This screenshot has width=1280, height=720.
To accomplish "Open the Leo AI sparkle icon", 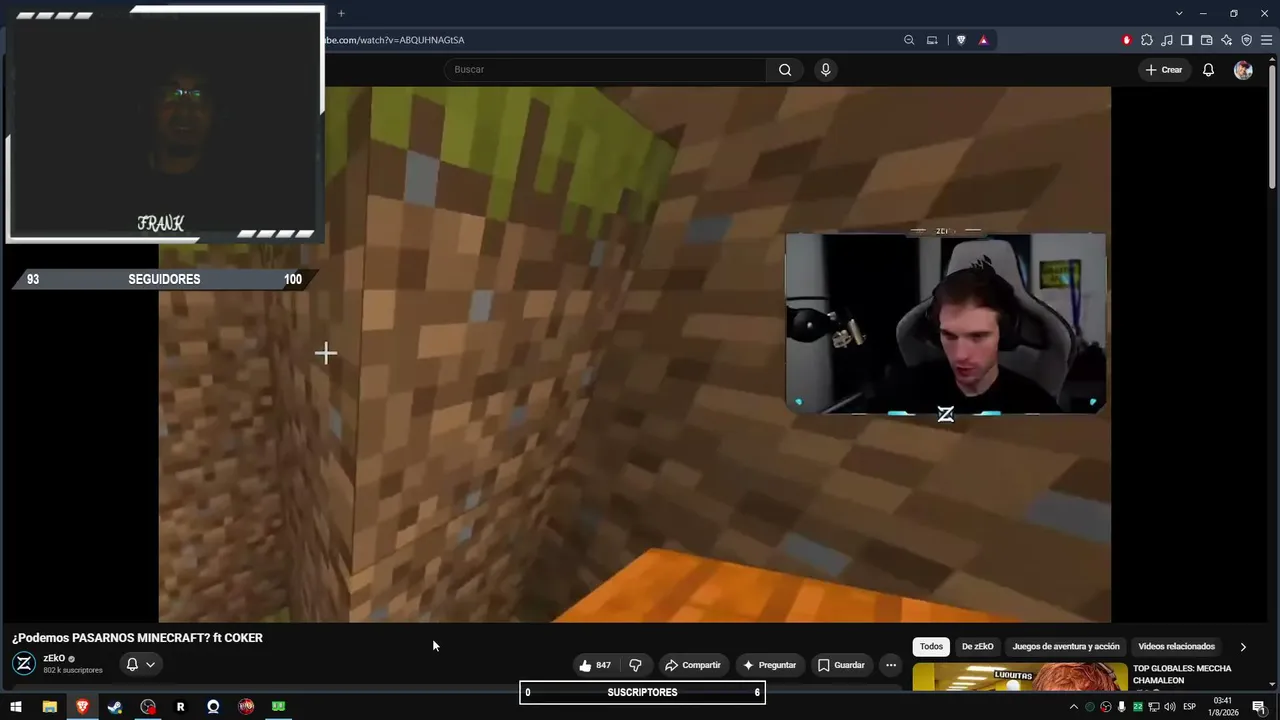I will (1226, 40).
